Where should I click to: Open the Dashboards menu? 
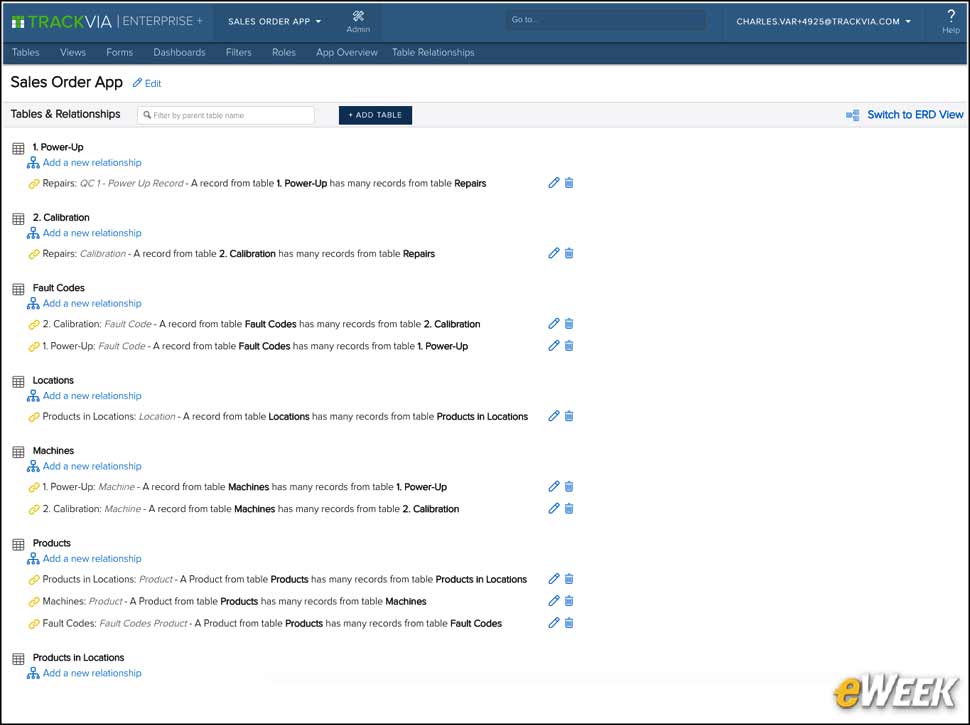pyautogui.click(x=179, y=53)
